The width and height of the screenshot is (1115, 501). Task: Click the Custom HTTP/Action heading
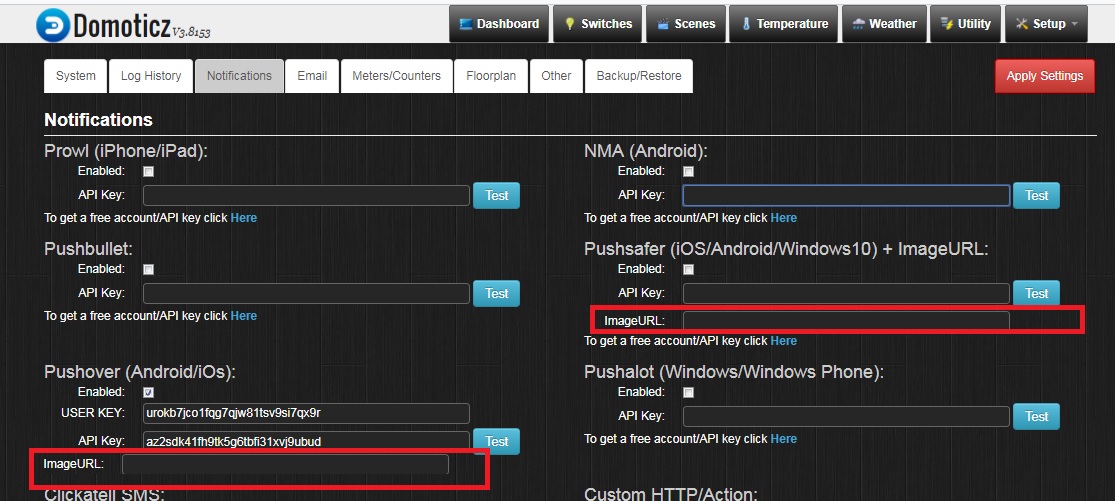671,495
